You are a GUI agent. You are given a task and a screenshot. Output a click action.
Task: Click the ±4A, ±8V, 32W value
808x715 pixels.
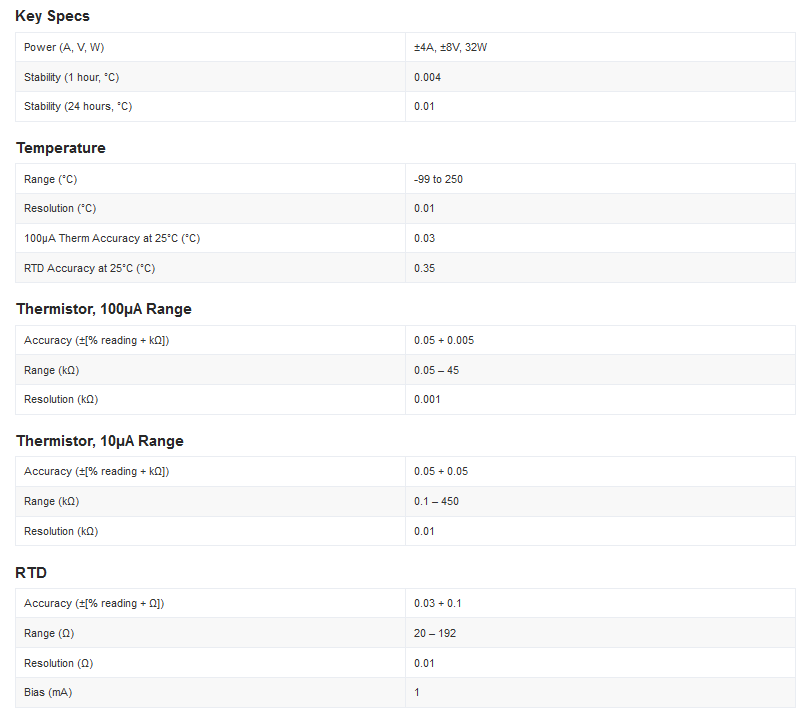pyautogui.click(x=450, y=47)
